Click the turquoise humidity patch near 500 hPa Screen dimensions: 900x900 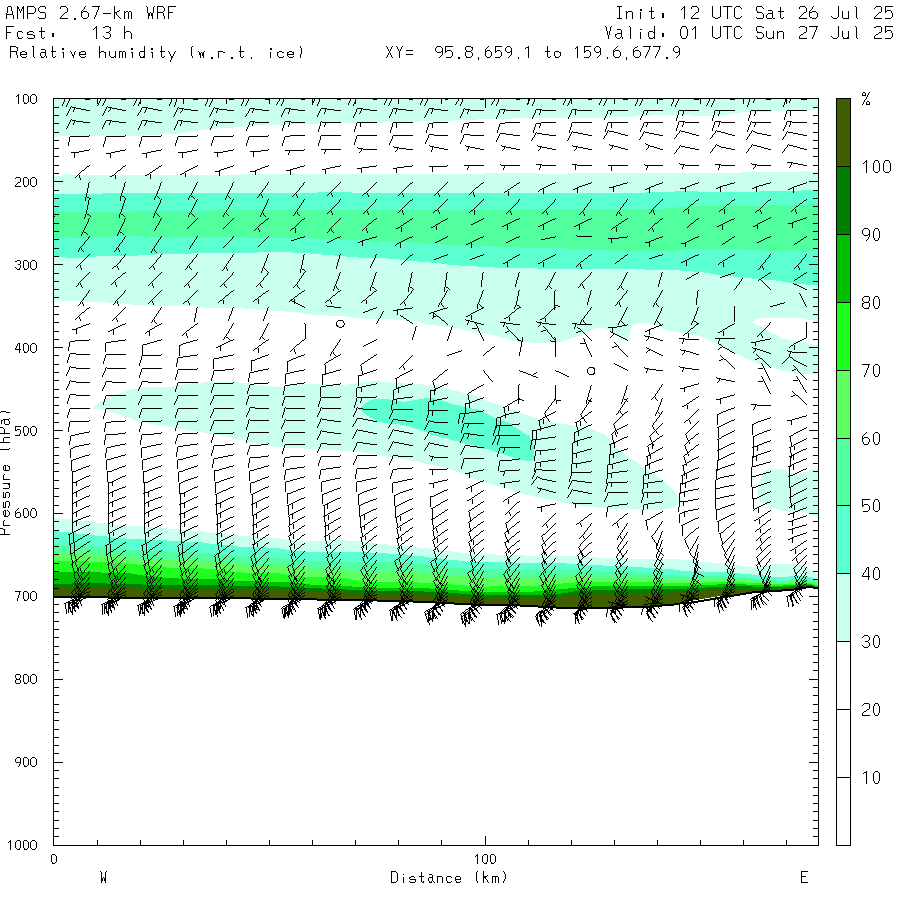pos(448,425)
